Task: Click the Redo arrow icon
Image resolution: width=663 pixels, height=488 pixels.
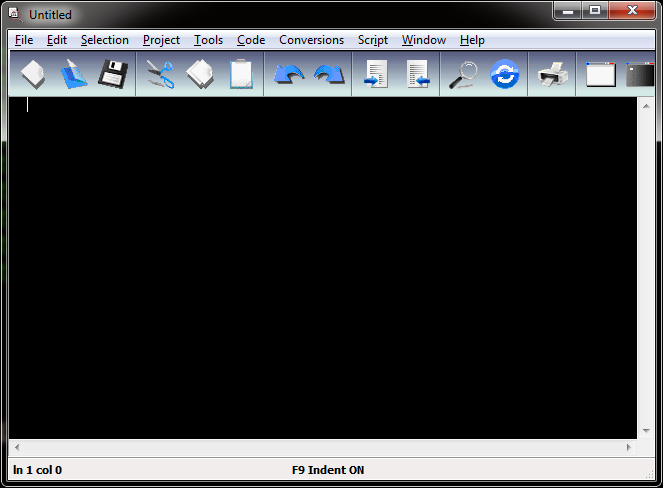Action: (329, 74)
